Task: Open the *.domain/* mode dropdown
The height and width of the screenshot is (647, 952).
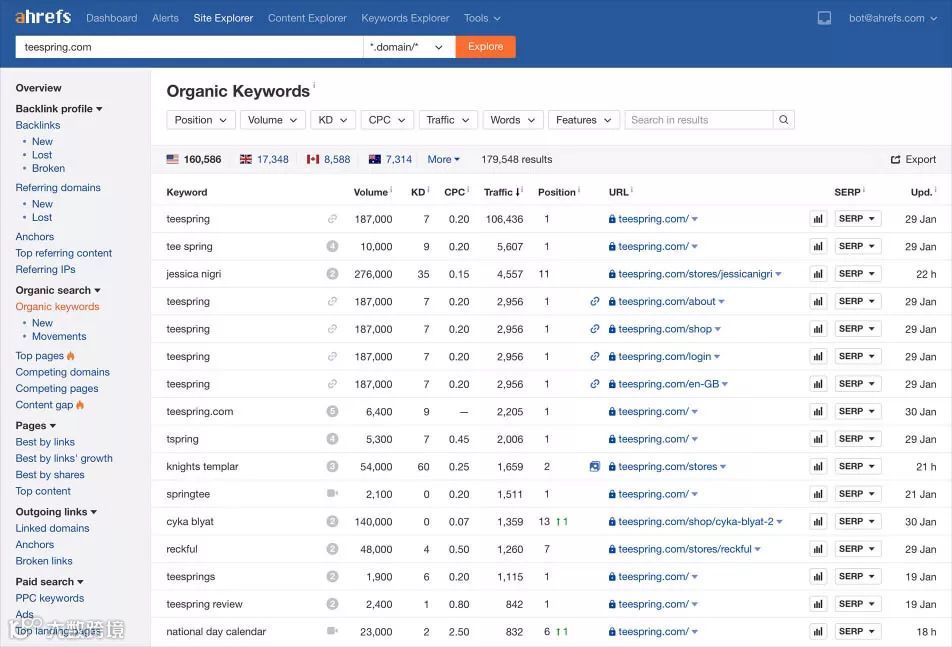Action: click(x=409, y=47)
